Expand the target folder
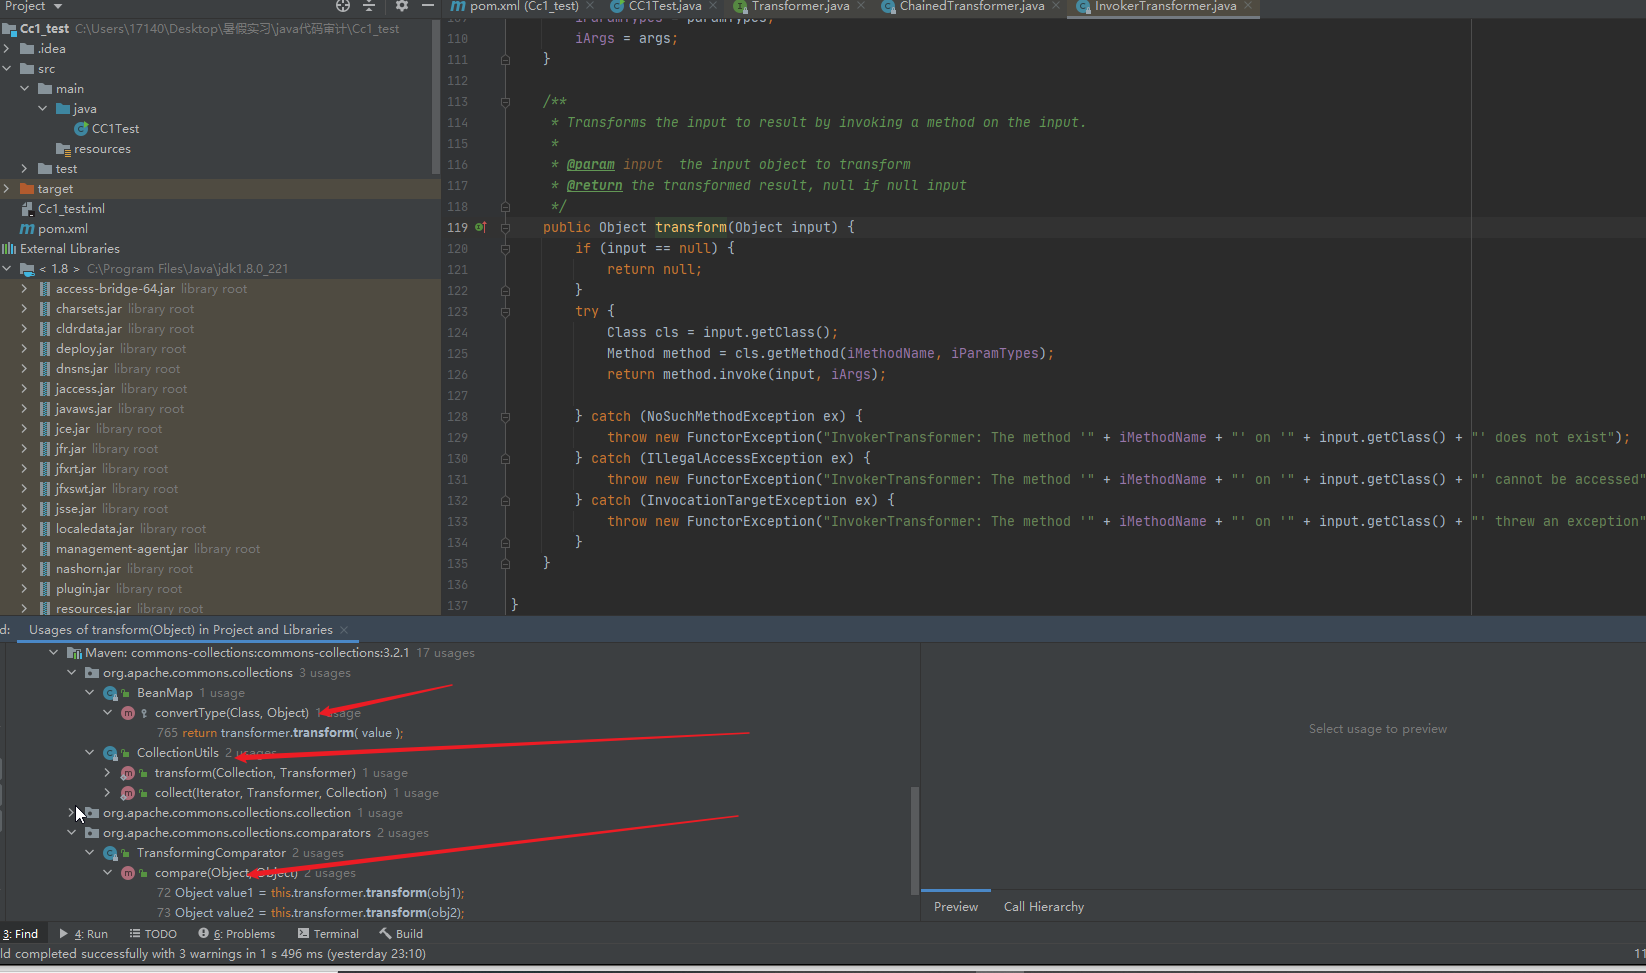Image resolution: width=1646 pixels, height=973 pixels. 7,189
